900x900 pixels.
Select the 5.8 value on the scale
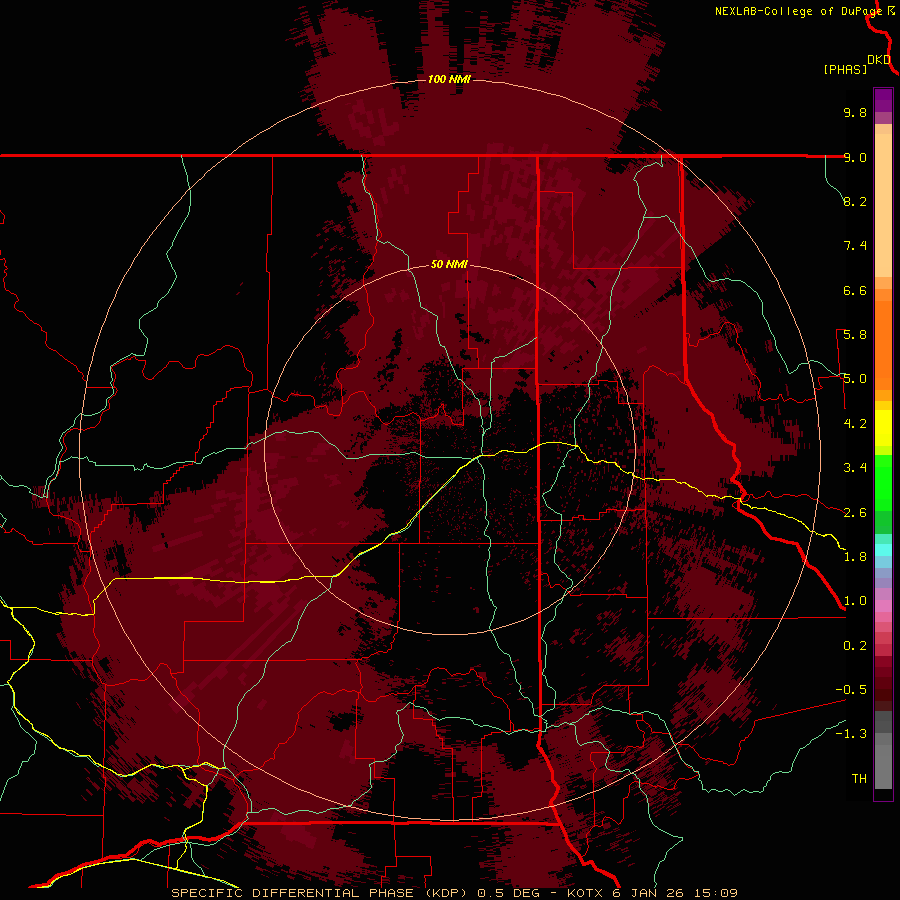pyautogui.click(x=855, y=335)
